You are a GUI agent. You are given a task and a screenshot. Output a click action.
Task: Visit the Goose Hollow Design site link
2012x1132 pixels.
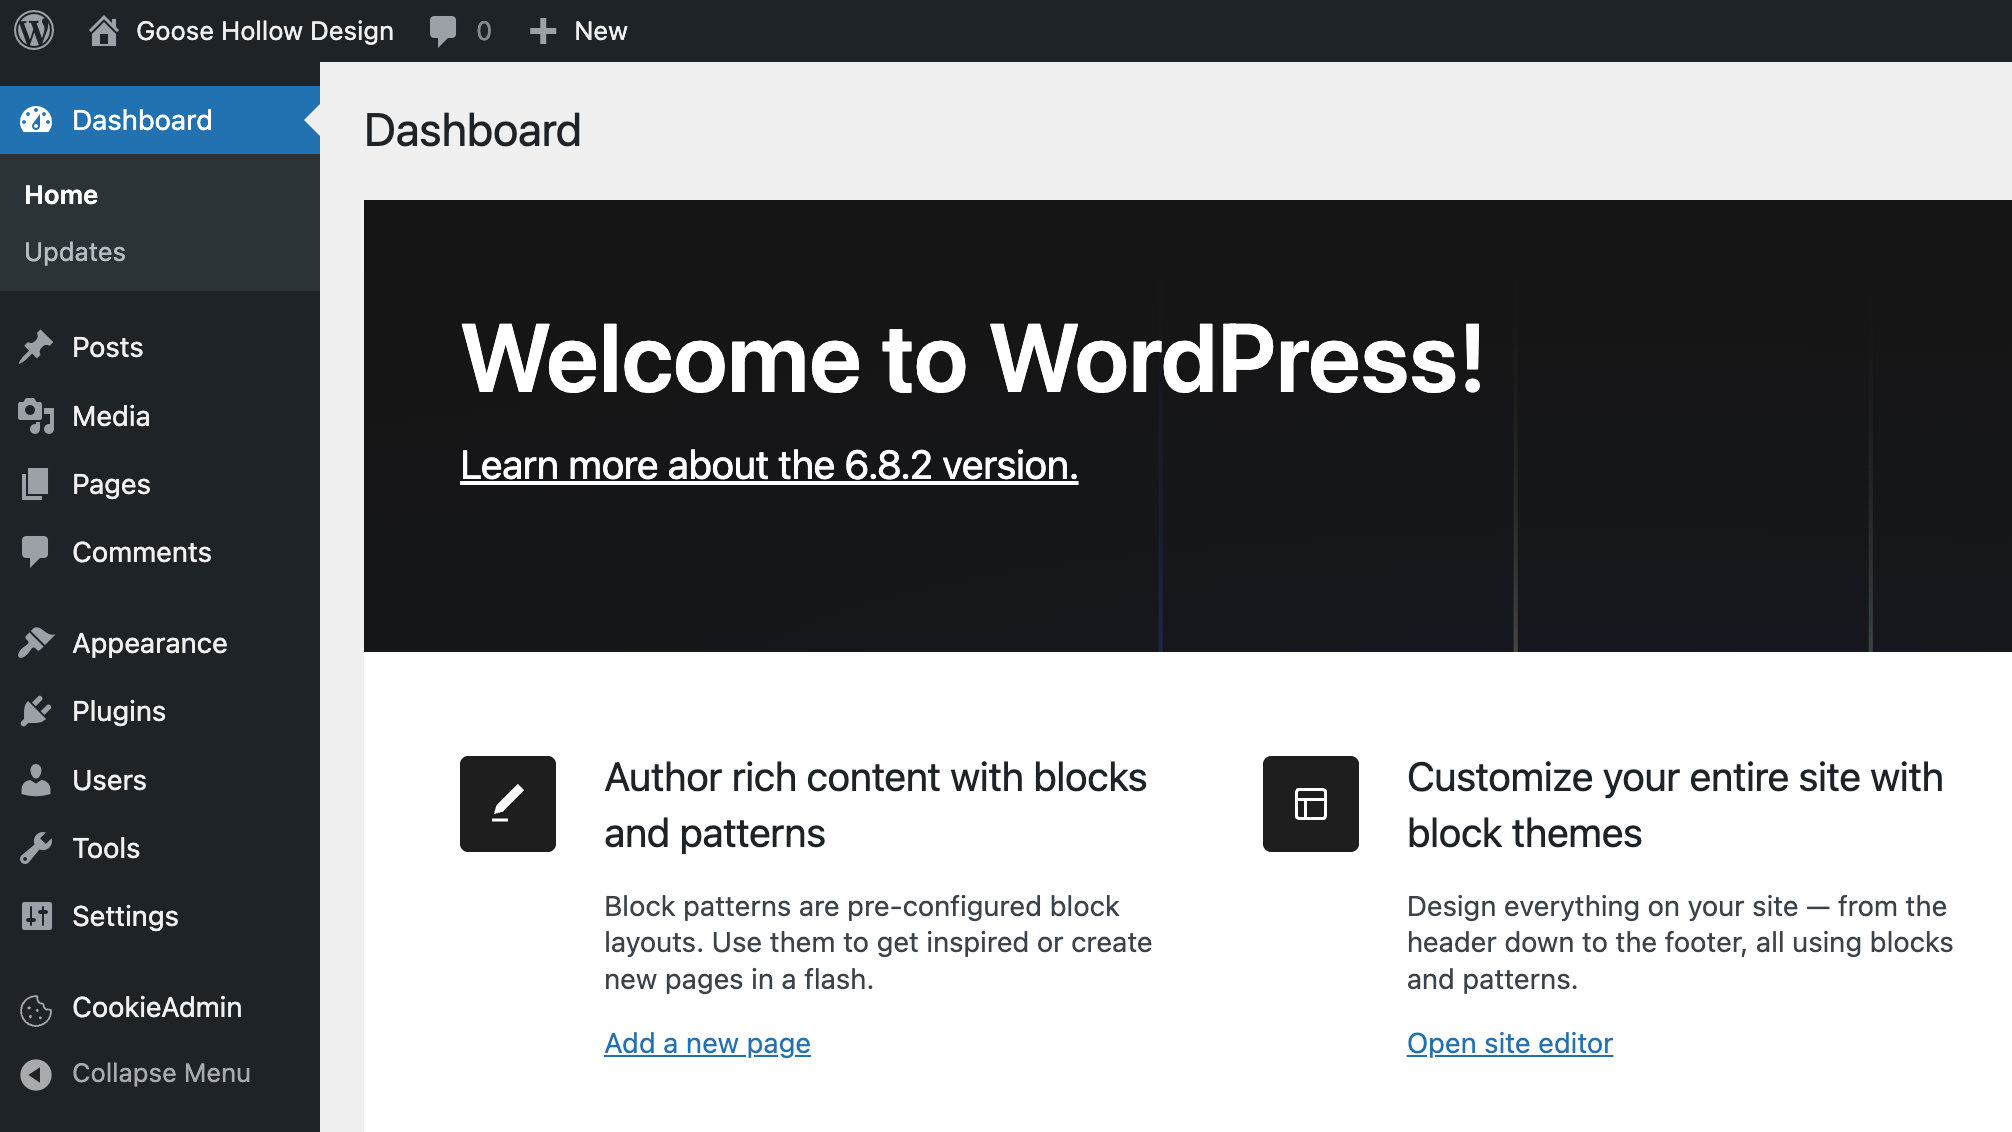tap(265, 31)
